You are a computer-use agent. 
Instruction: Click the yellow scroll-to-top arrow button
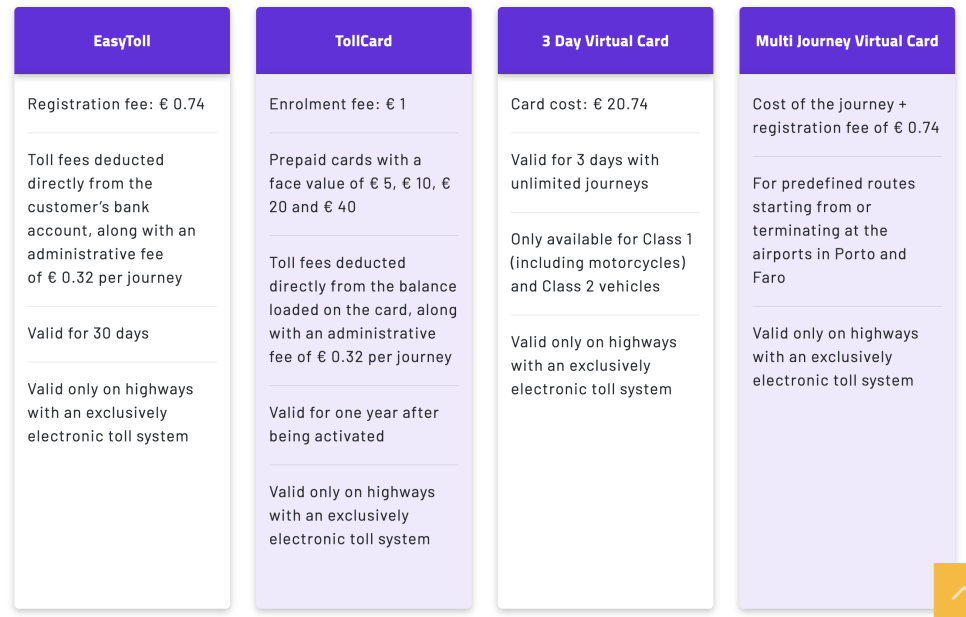click(x=951, y=590)
